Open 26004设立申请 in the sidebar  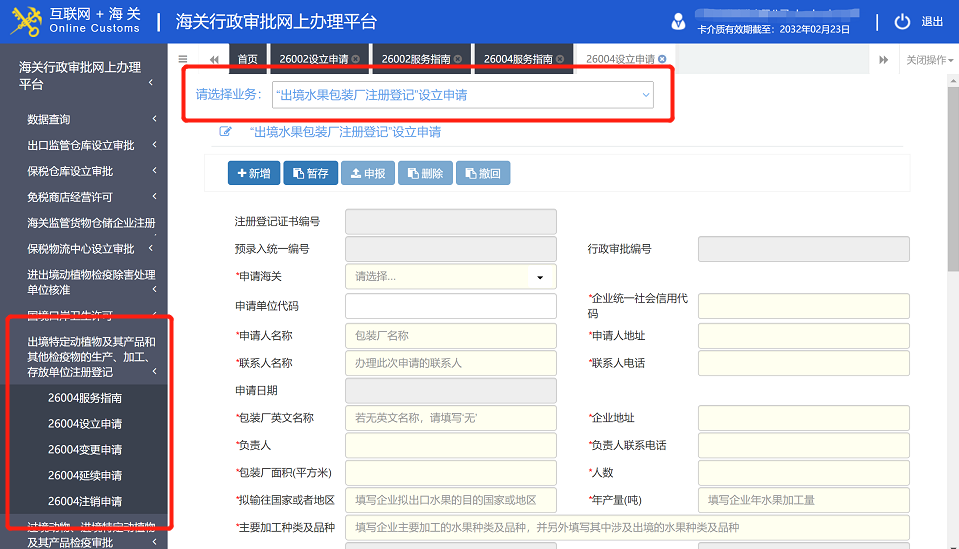84,424
